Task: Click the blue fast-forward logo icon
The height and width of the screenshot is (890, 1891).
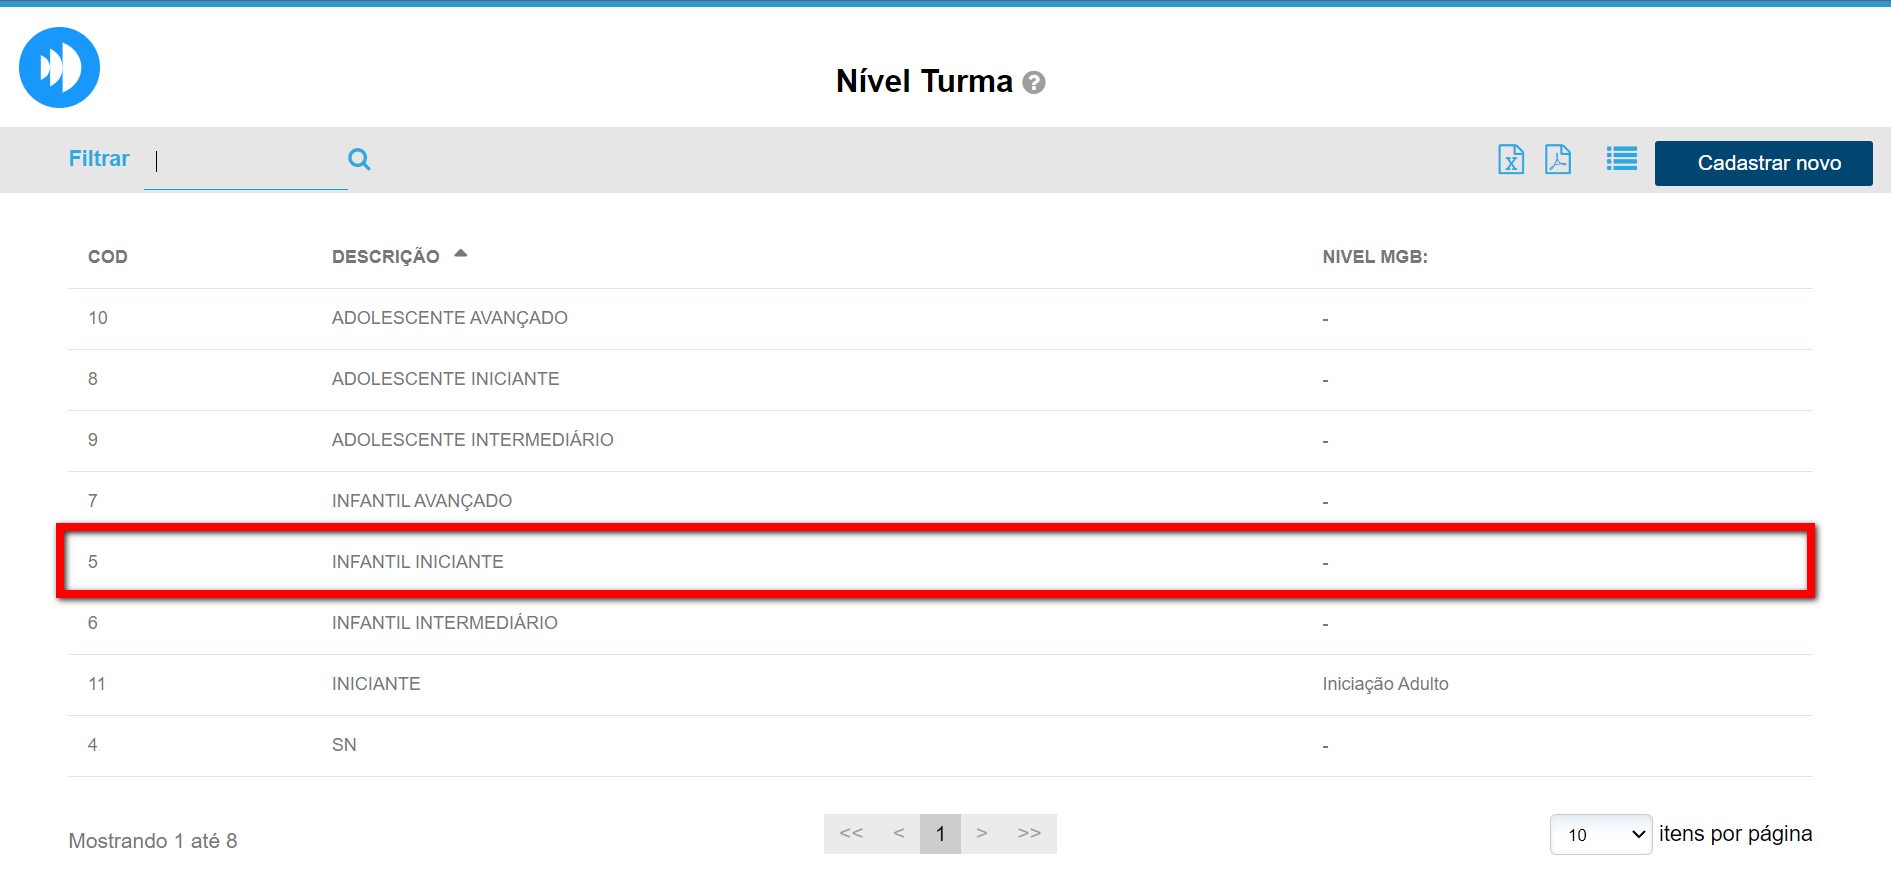Action: (x=59, y=68)
